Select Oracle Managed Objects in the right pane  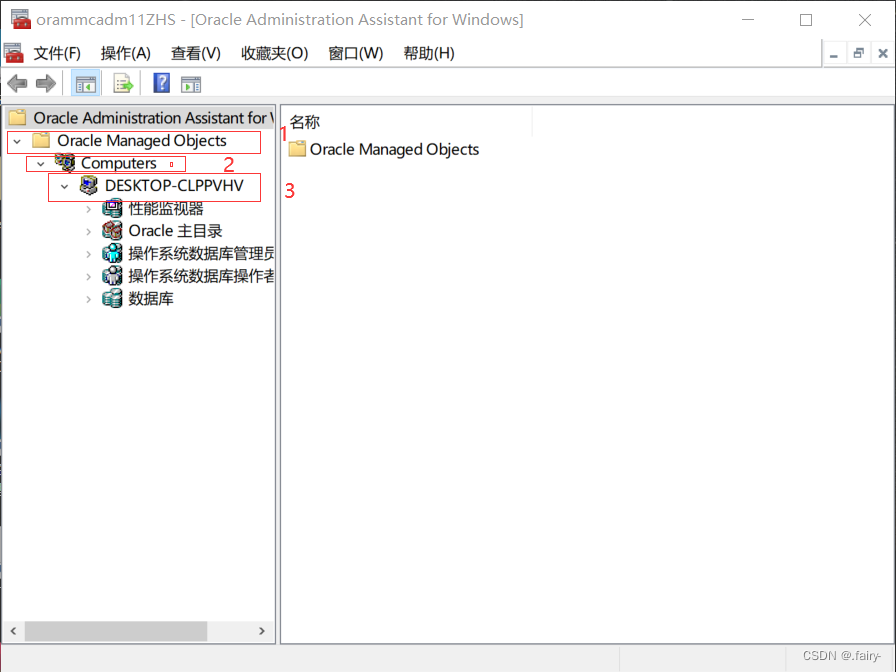pyautogui.click(x=394, y=149)
